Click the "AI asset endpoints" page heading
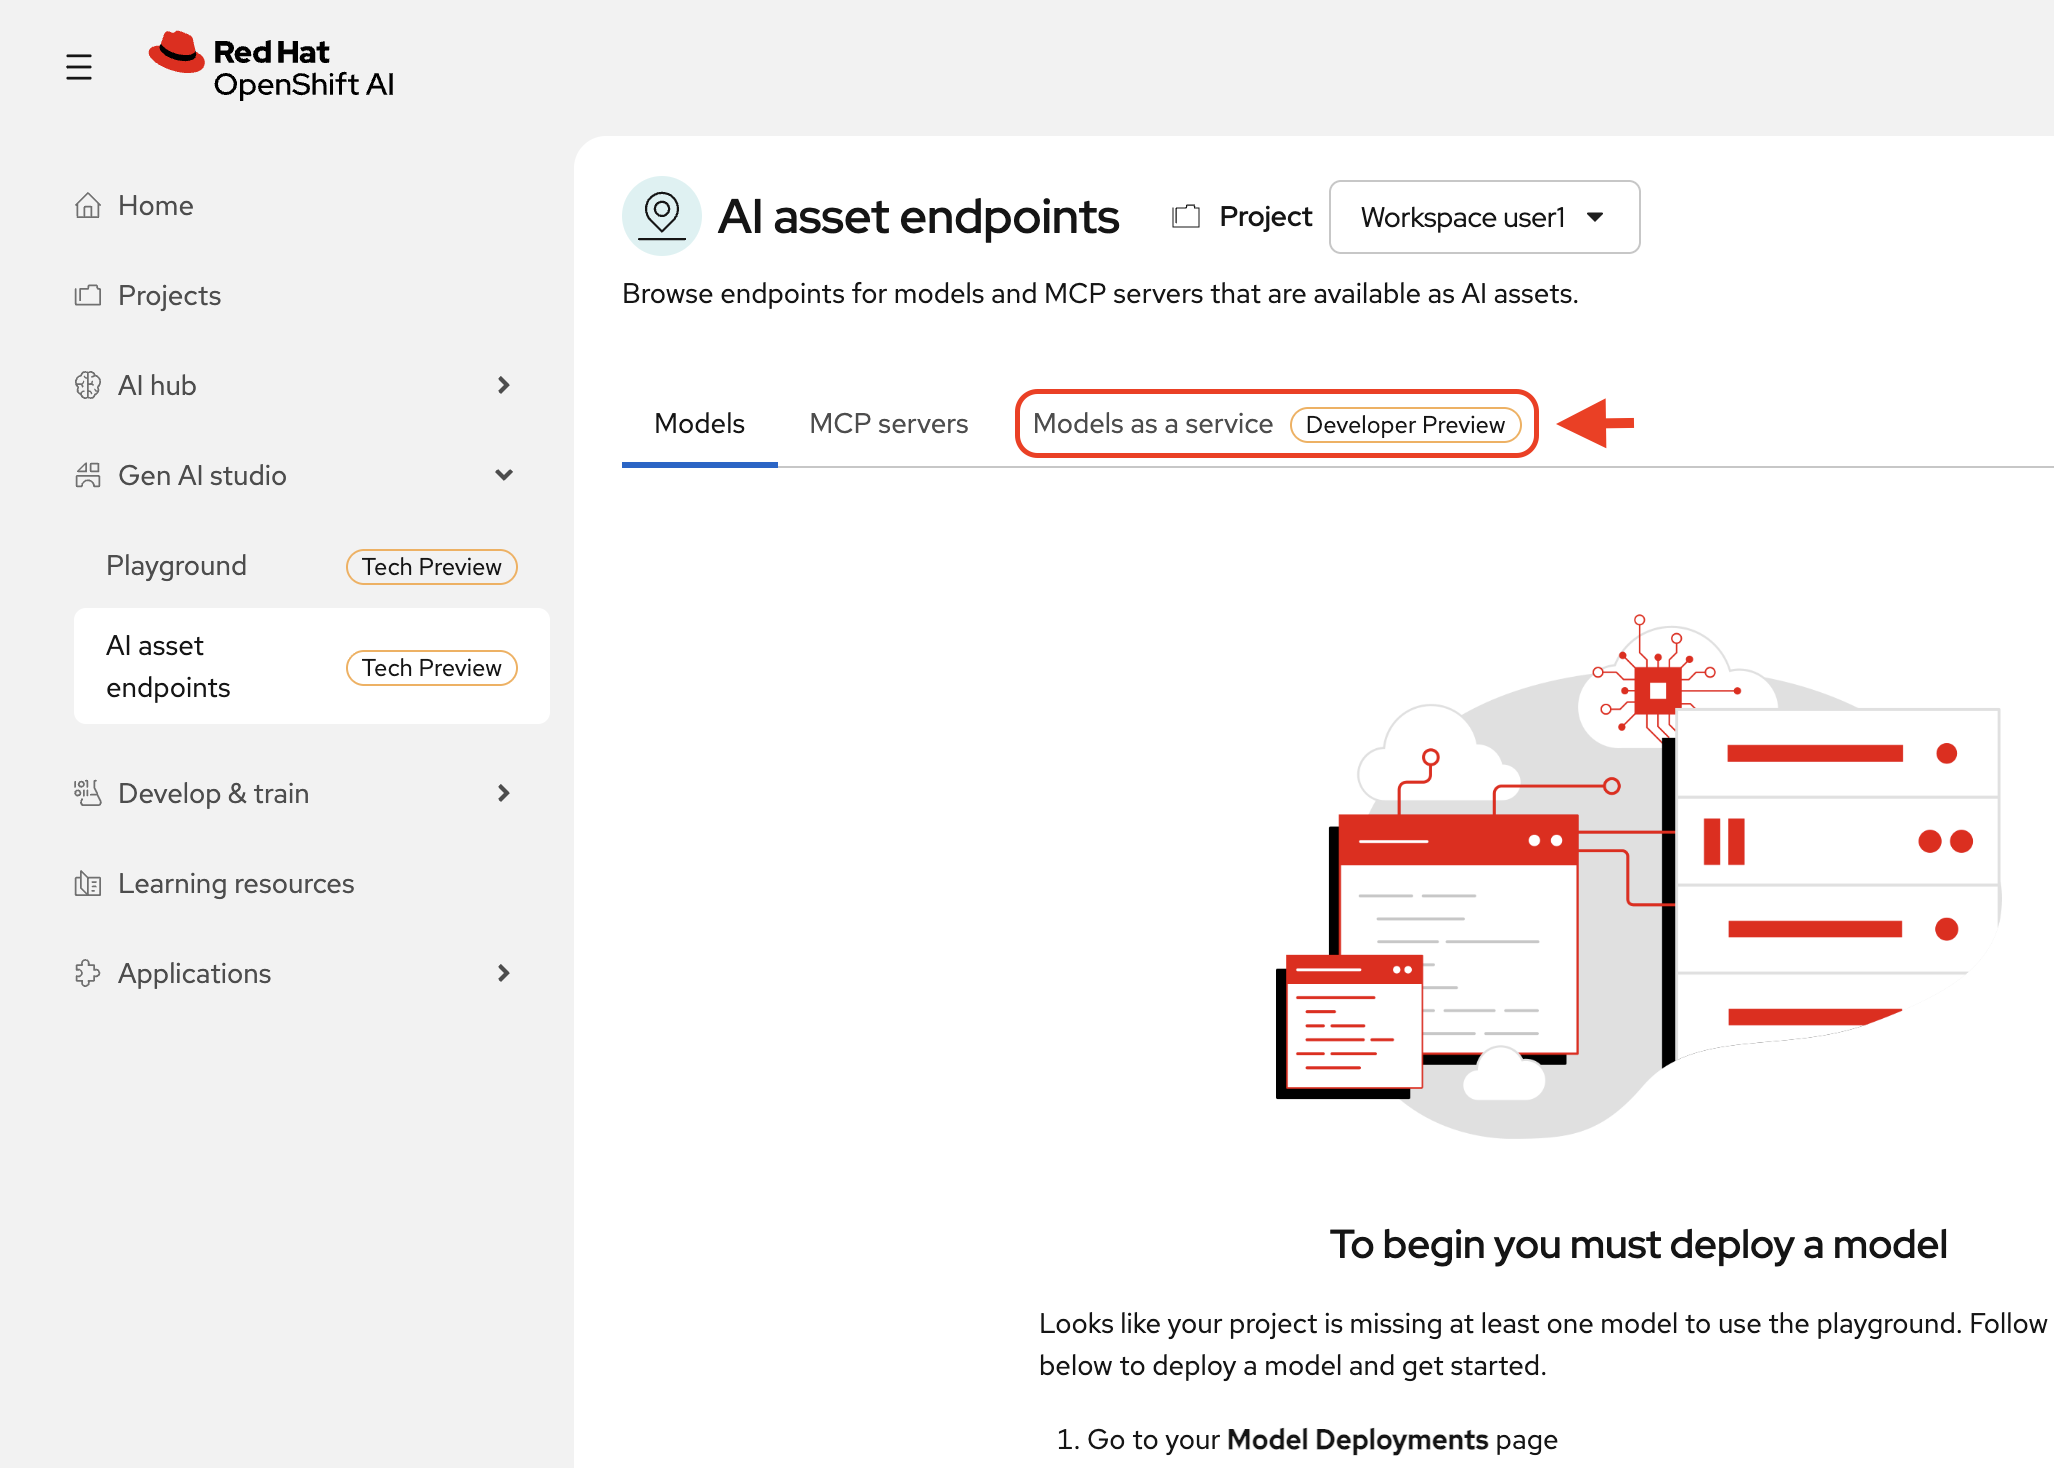This screenshot has width=2054, height=1468. pyautogui.click(x=918, y=216)
